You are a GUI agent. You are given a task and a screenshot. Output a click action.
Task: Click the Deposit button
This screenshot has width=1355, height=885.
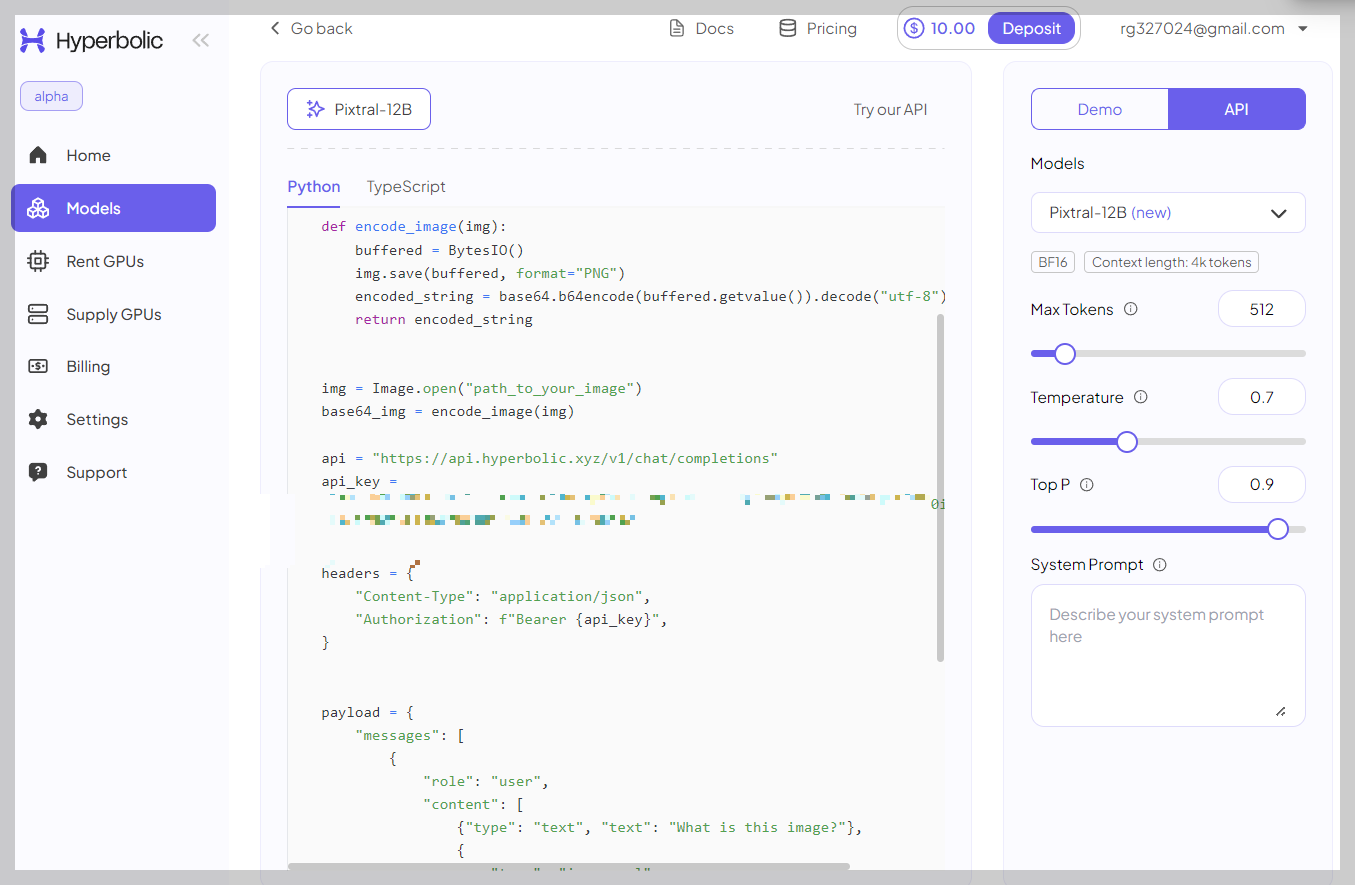coord(1031,28)
